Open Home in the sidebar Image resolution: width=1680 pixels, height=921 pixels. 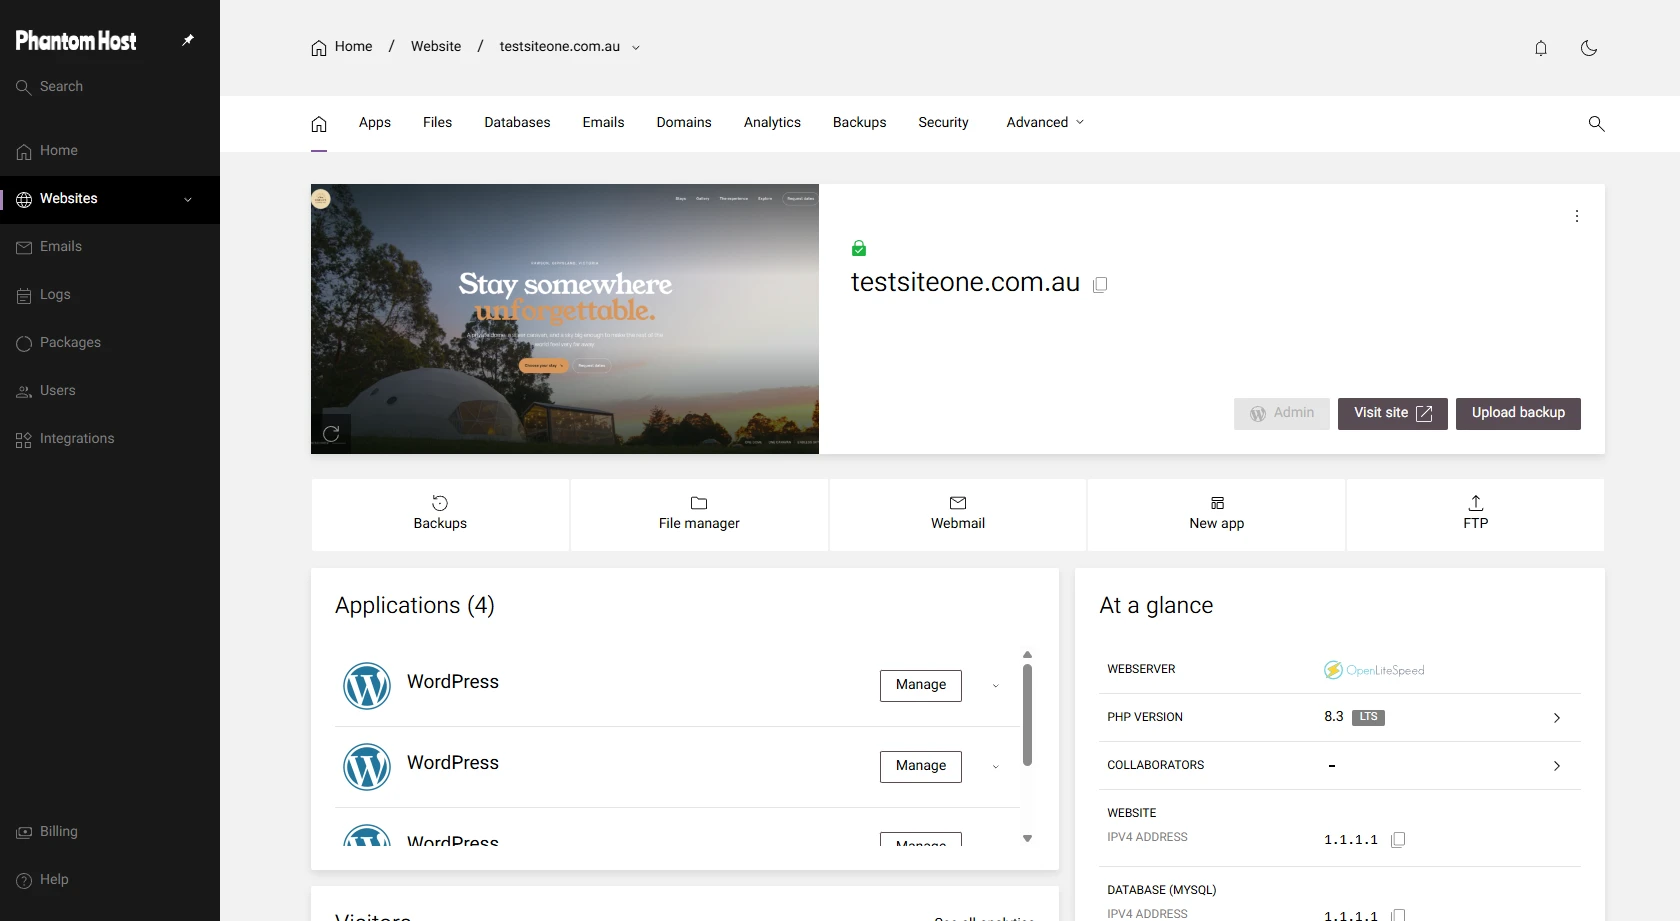(110, 151)
